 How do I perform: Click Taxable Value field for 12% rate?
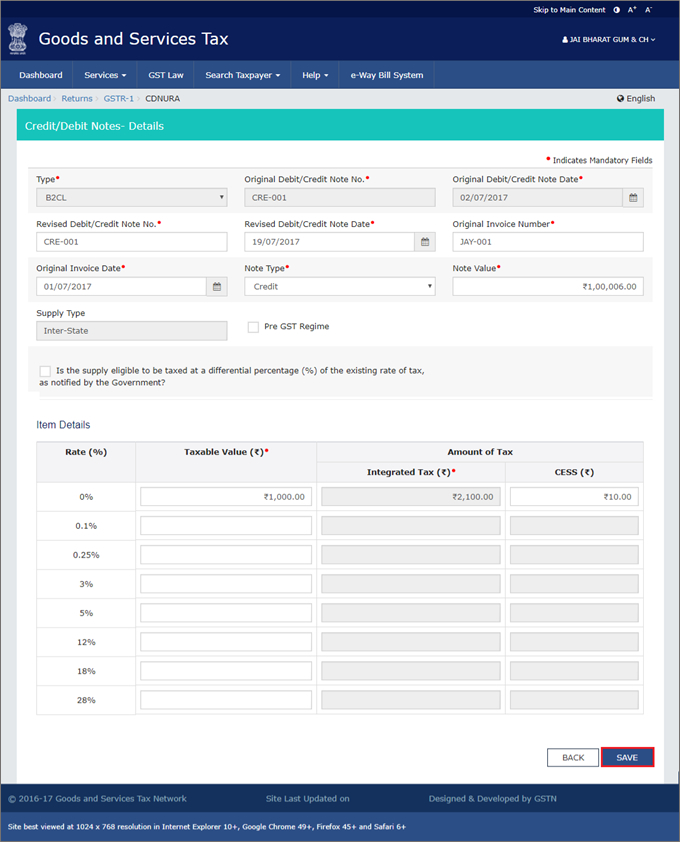(x=226, y=642)
